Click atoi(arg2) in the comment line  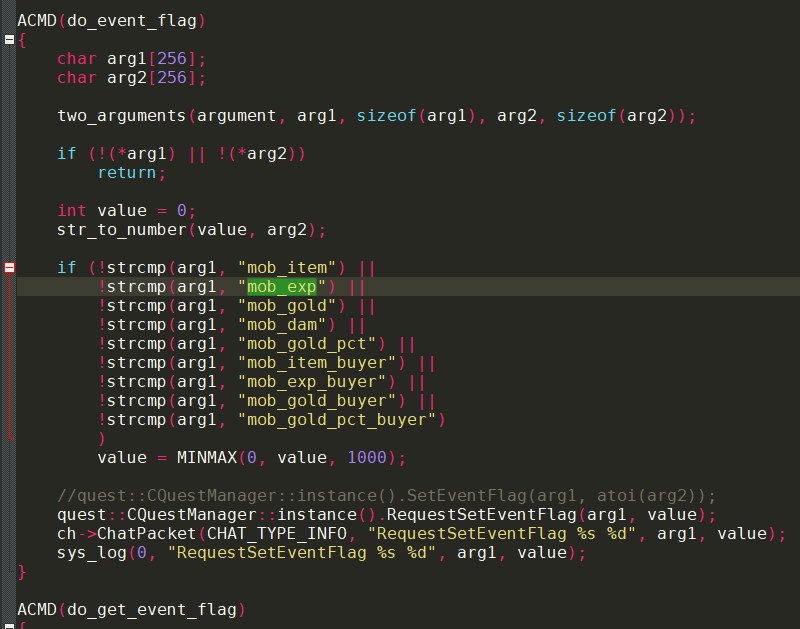coord(646,496)
